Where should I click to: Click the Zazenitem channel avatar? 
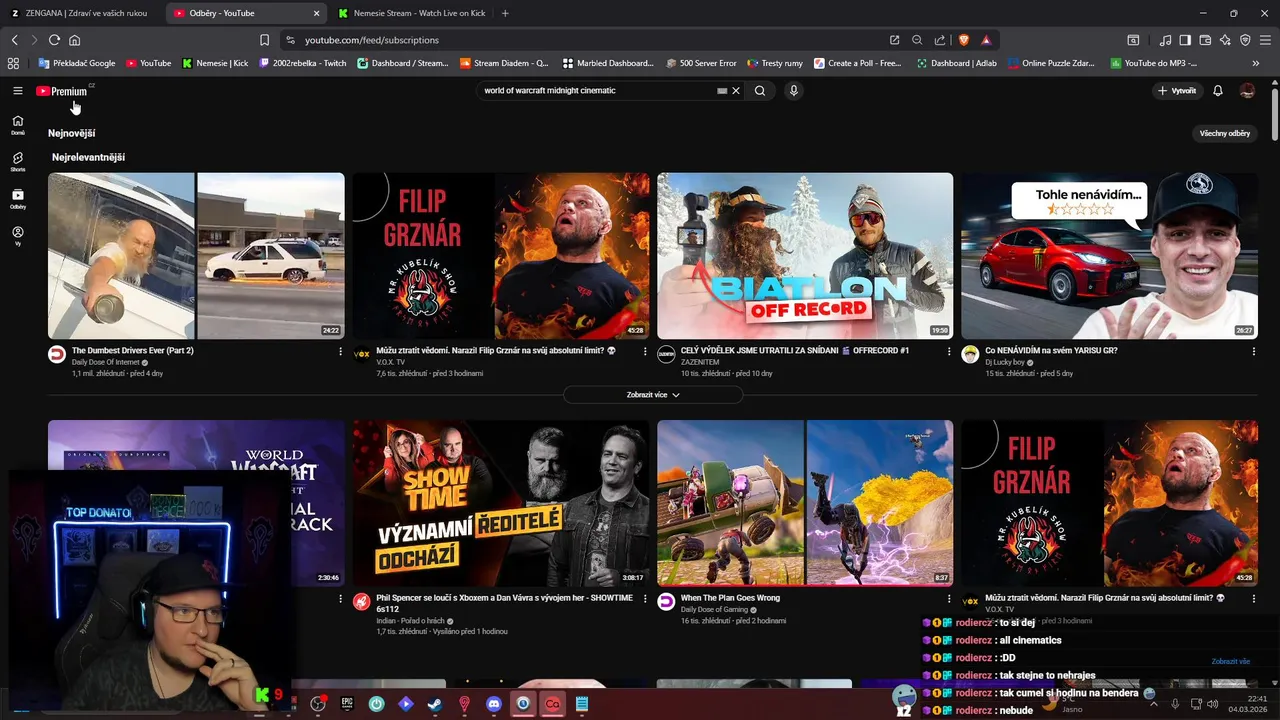click(666, 354)
